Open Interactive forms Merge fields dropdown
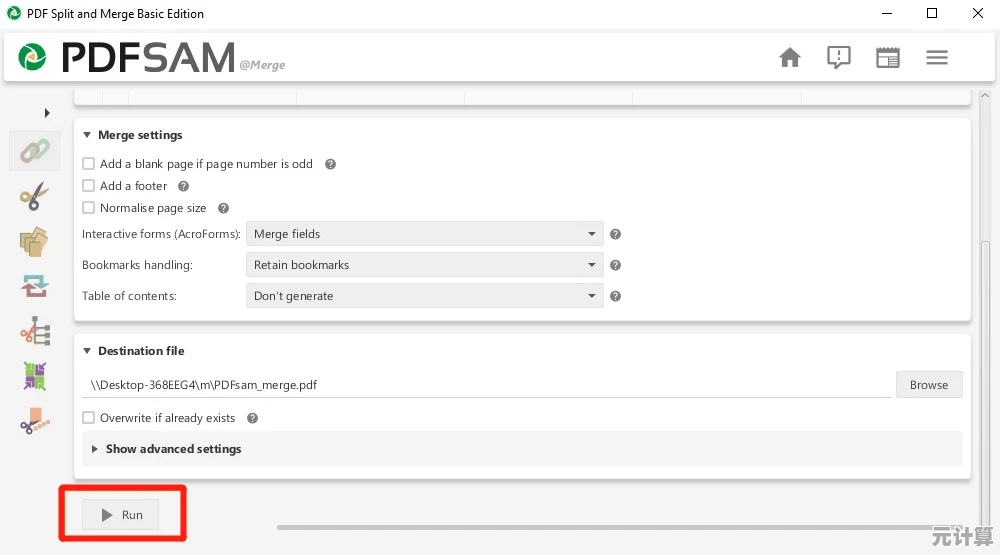Image resolution: width=1000 pixels, height=555 pixels. (424, 234)
